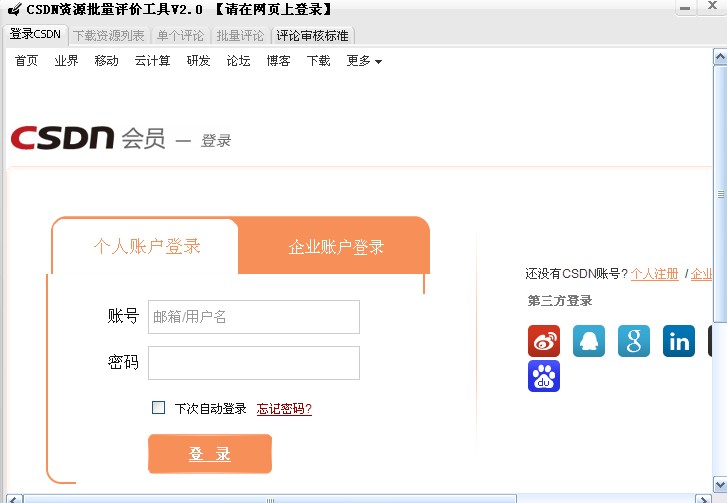Click the vertical scrollbar up arrow
The width and height of the screenshot is (727, 503).
click(720, 57)
